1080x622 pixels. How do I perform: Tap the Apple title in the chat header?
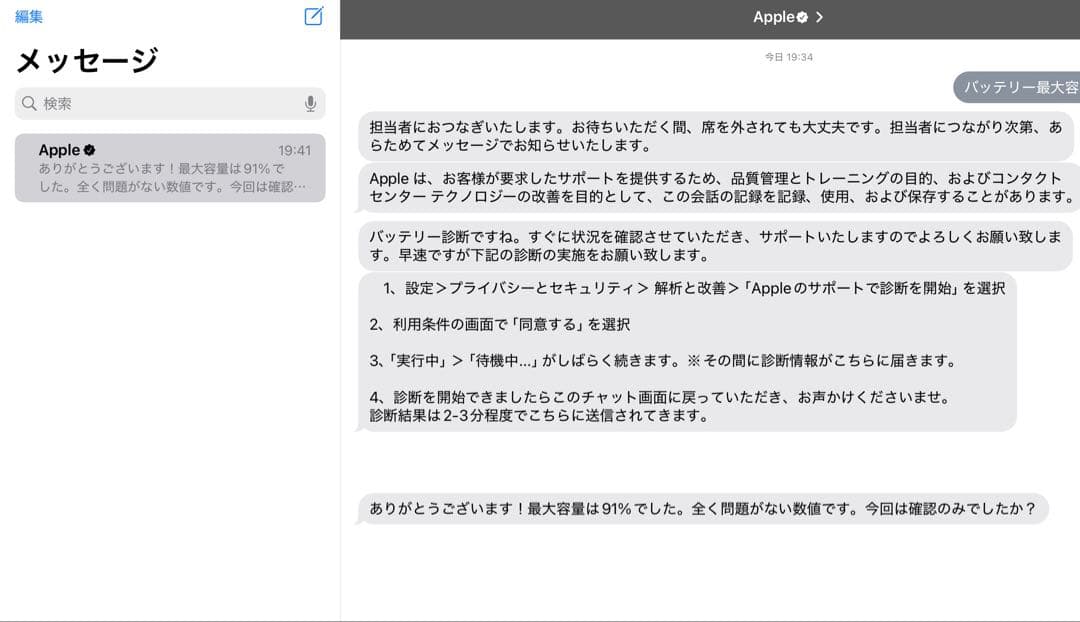point(775,16)
